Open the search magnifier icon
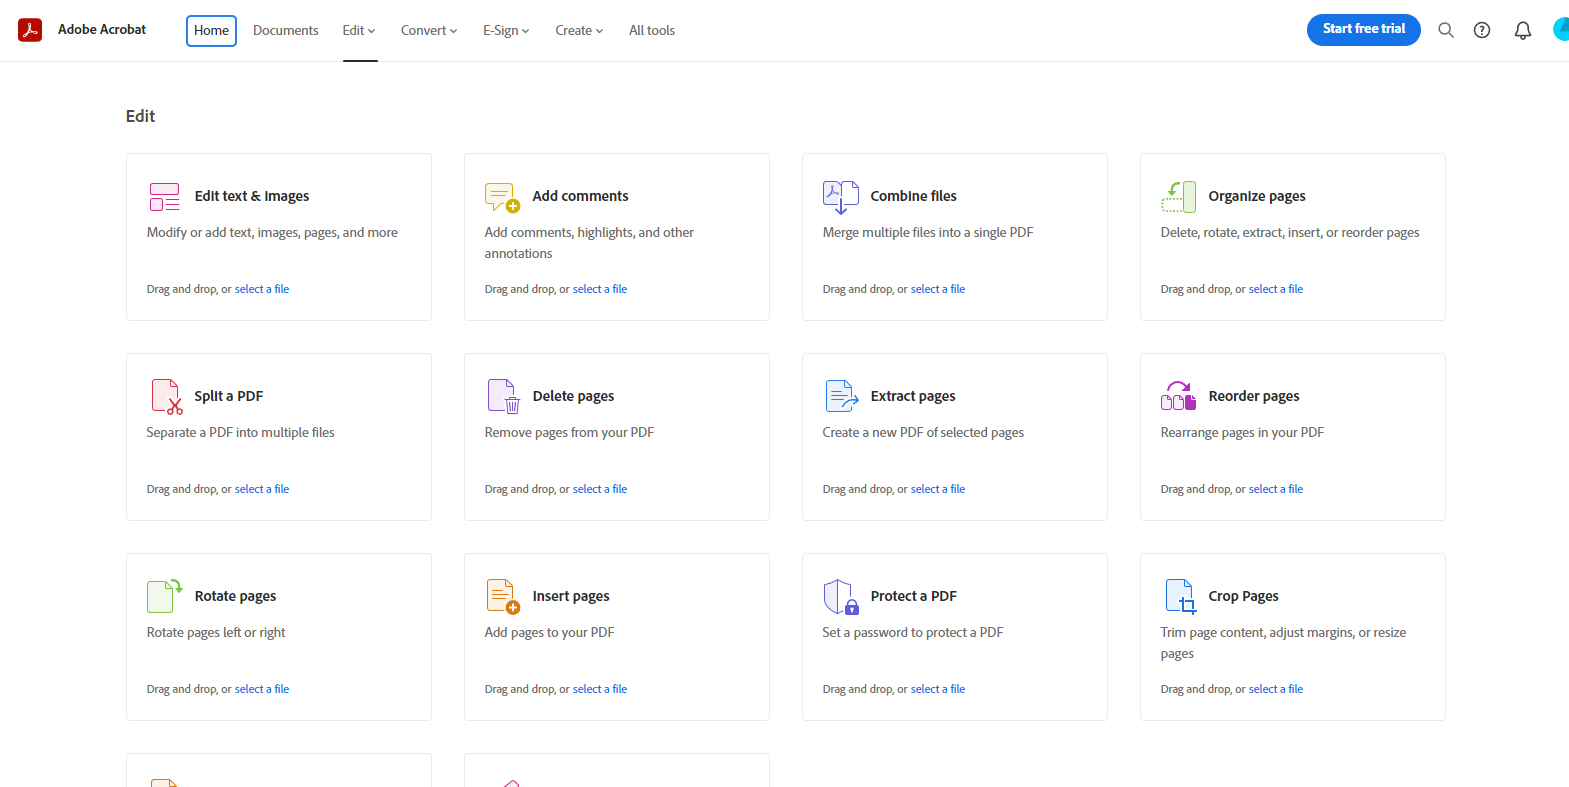Viewport: 1569px width, 787px height. (1445, 30)
